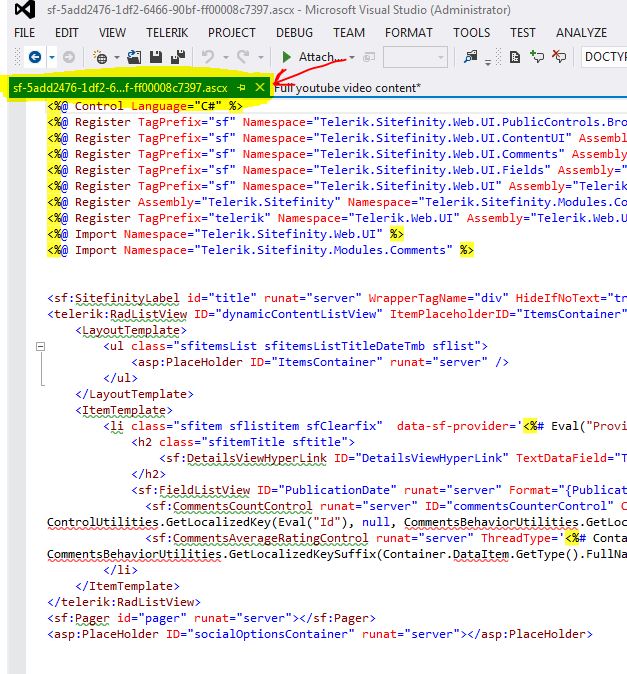Open the FILE menu
Image resolution: width=627 pixels, height=674 pixels.
click(x=24, y=33)
